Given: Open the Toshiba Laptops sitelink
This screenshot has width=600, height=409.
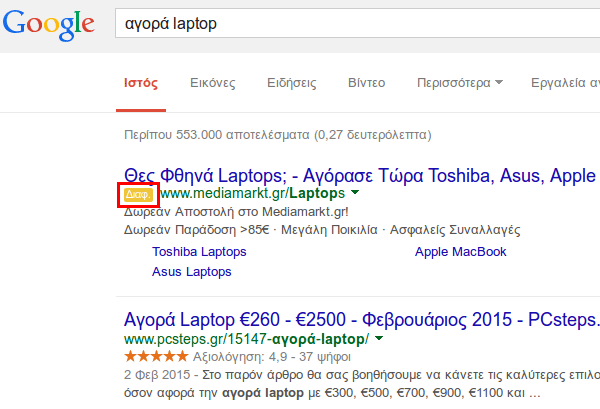Looking at the screenshot, I should 199,252.
